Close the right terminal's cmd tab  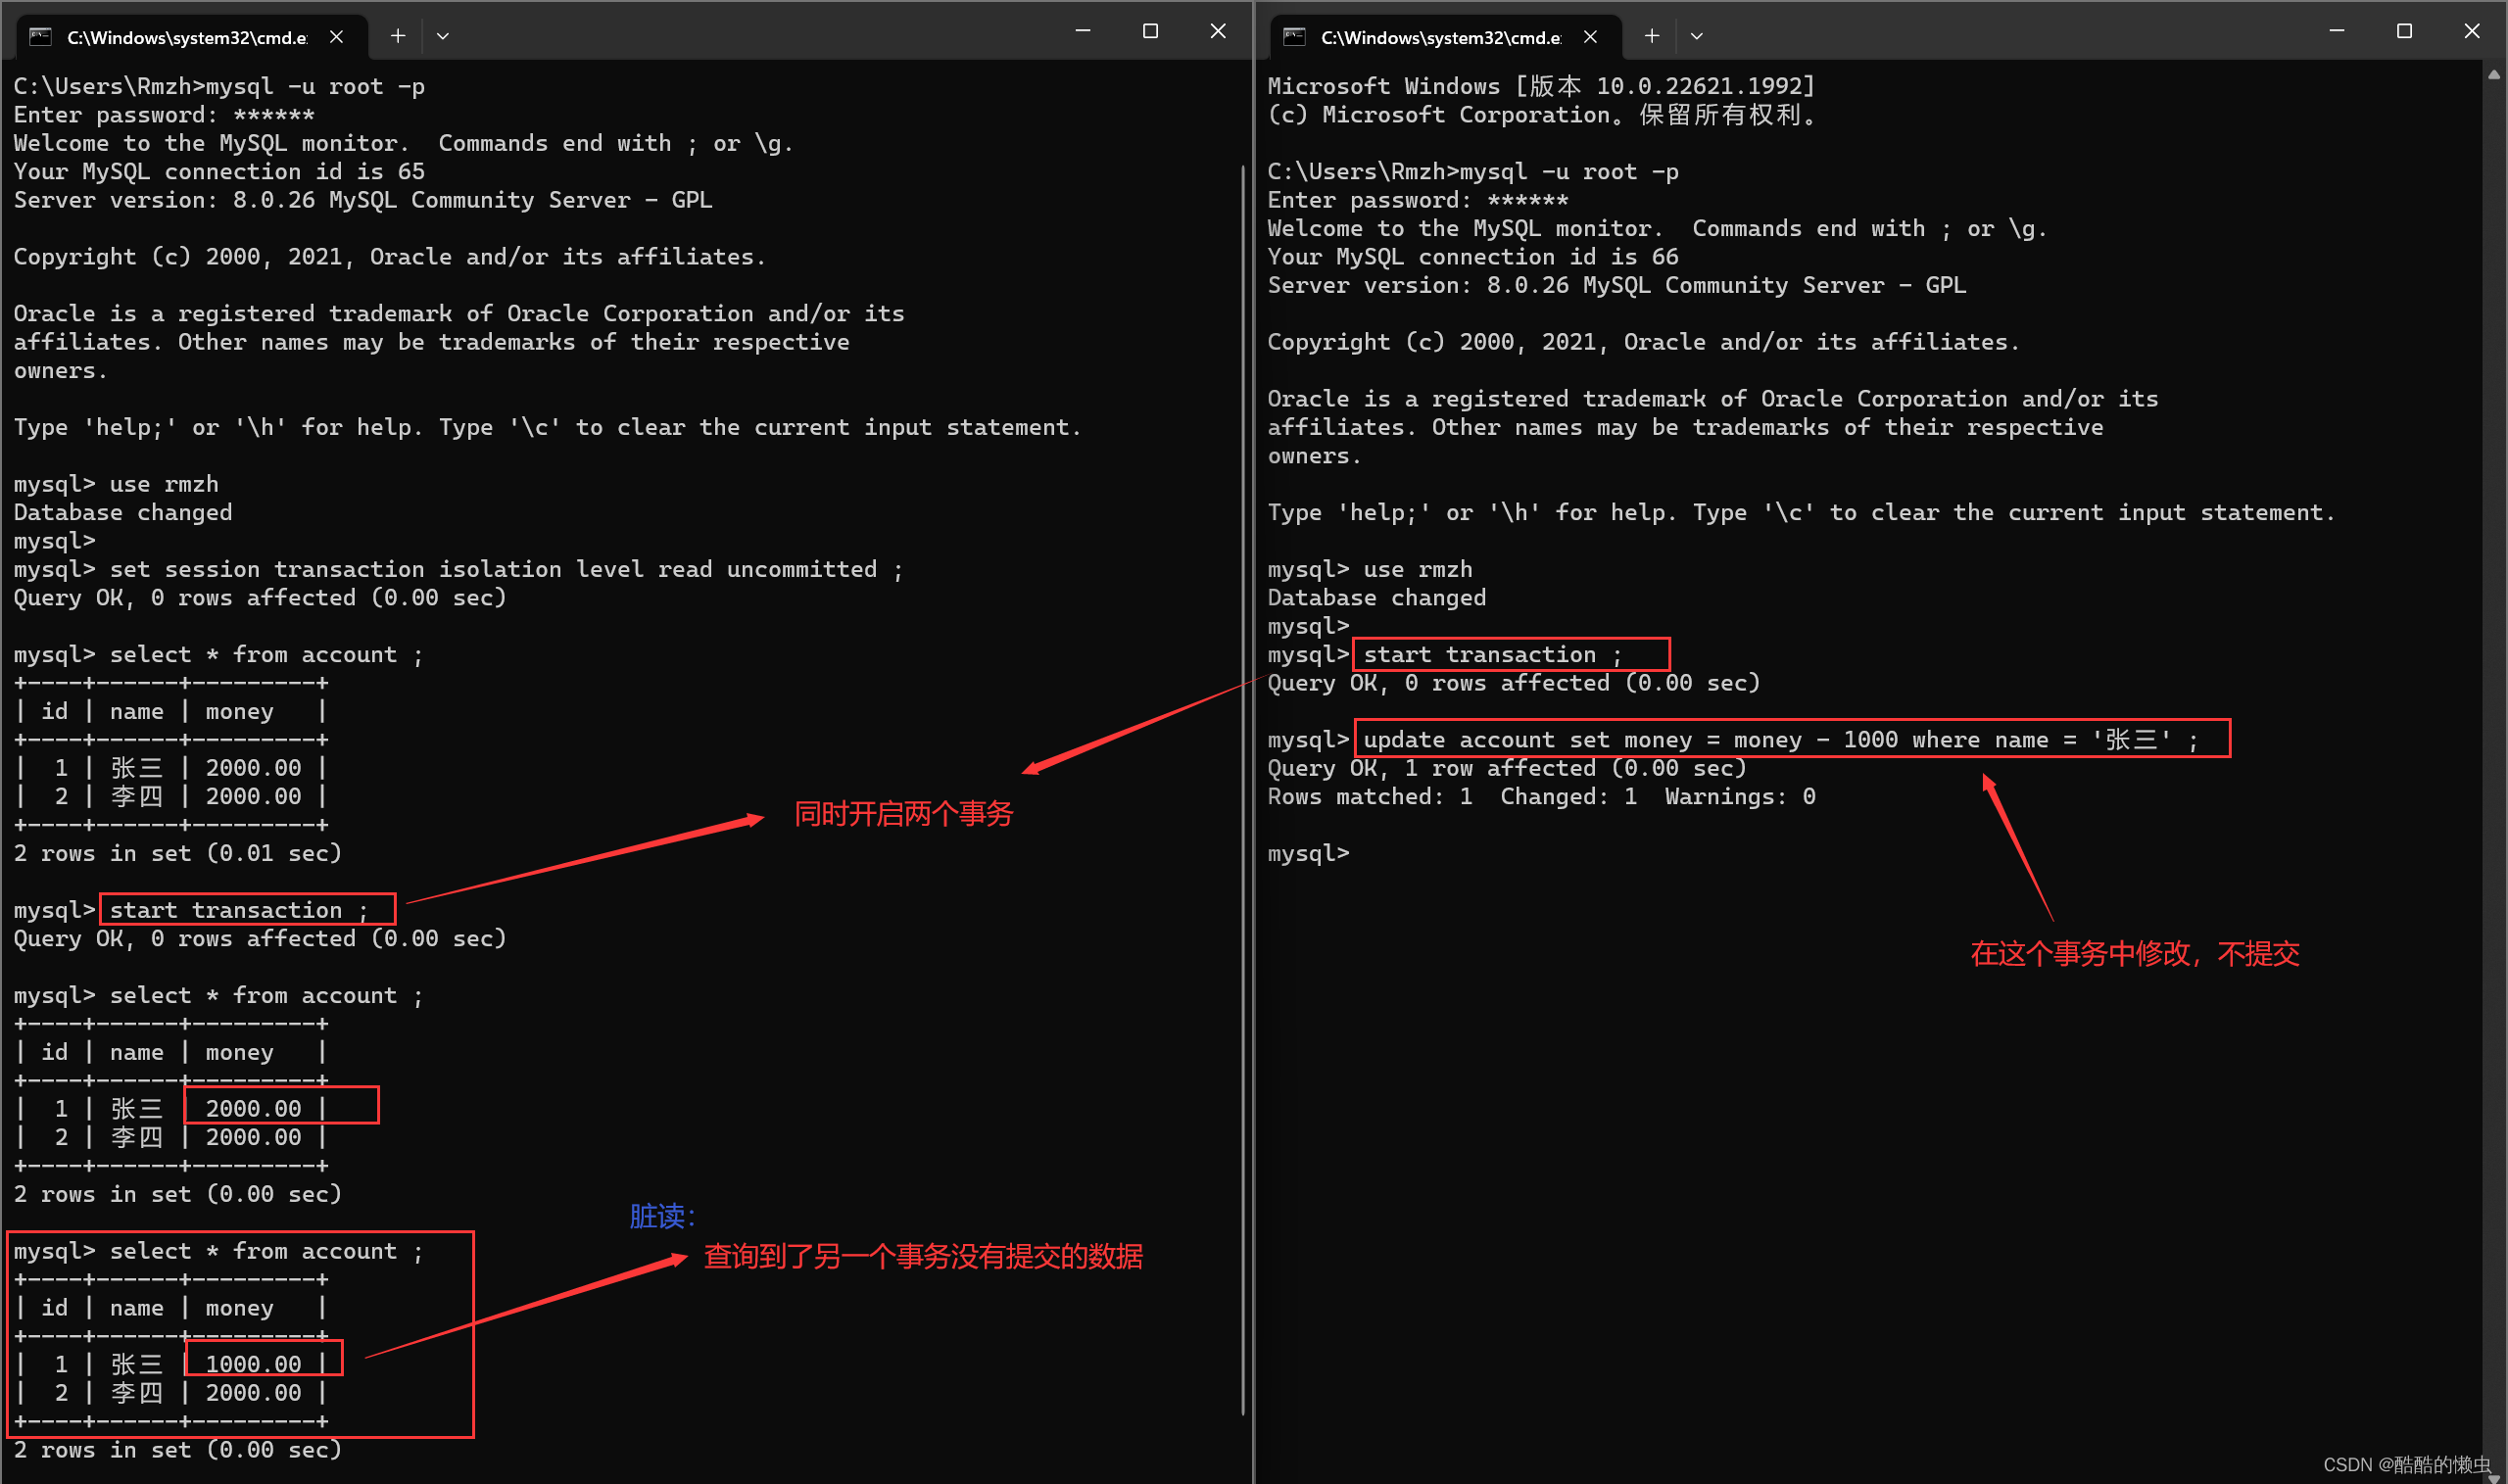(1591, 37)
